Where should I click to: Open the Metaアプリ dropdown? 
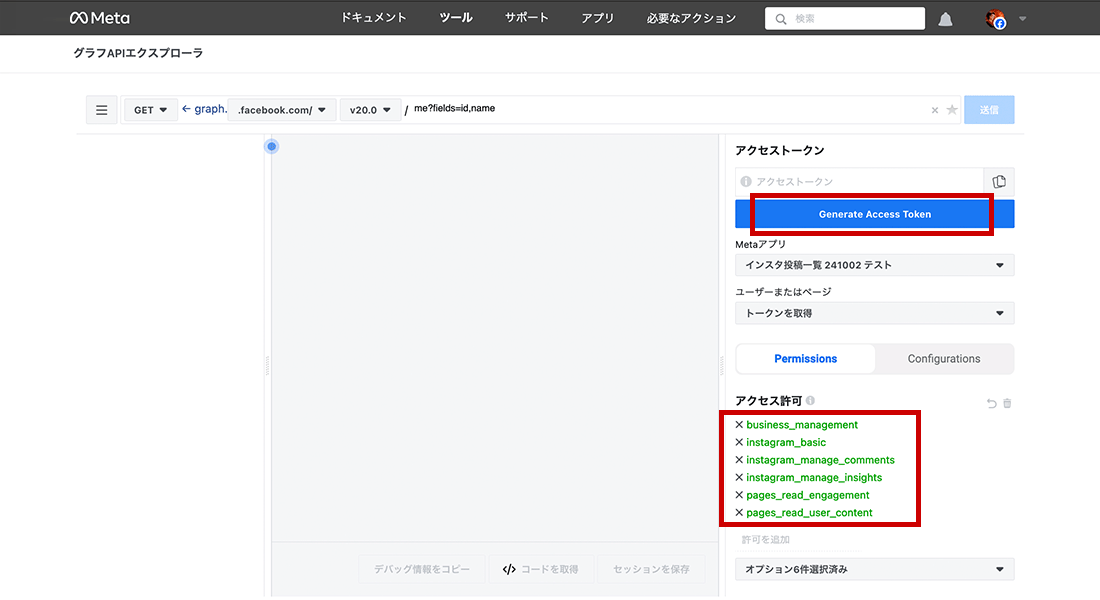(x=874, y=265)
